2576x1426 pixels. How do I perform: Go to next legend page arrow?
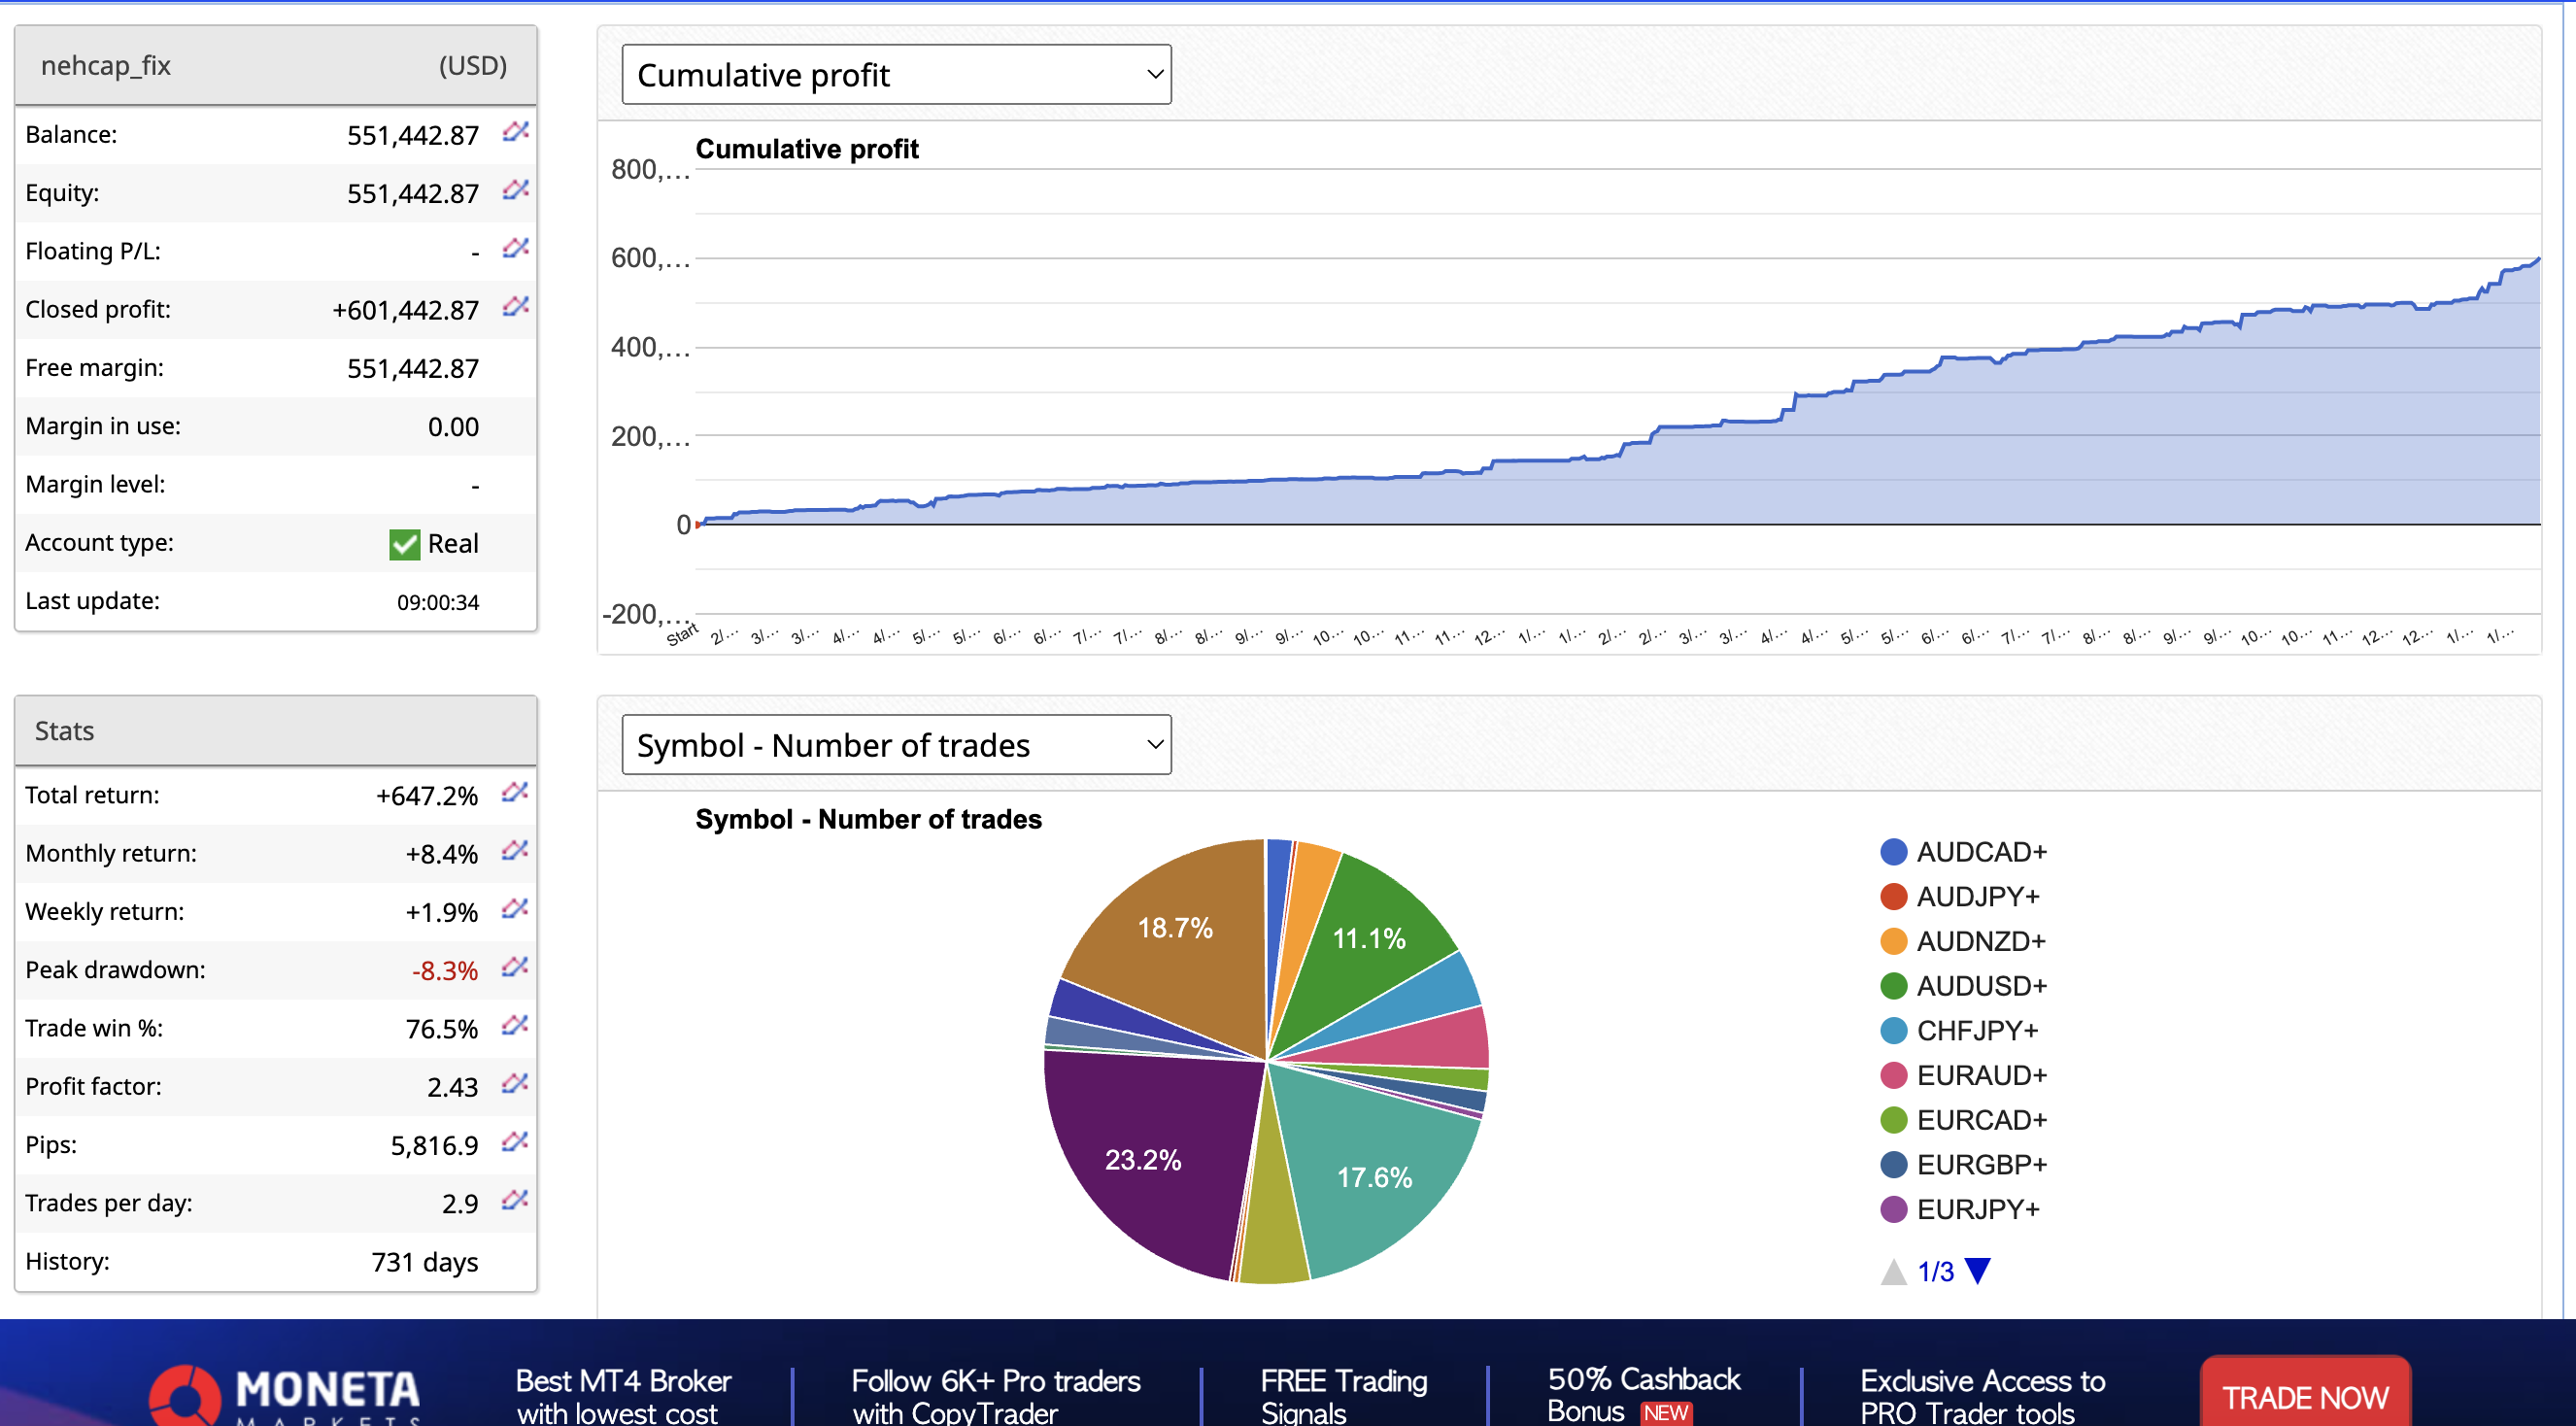click(x=1977, y=1271)
